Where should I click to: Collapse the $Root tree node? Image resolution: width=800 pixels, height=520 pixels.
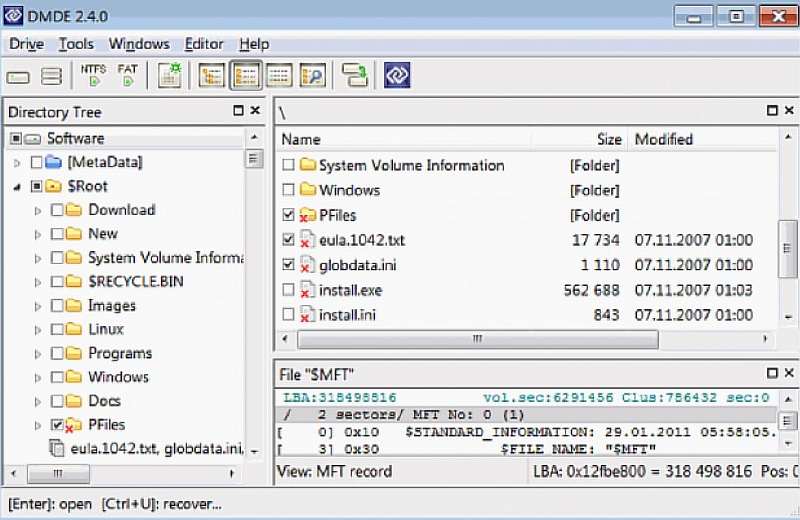click(x=17, y=187)
